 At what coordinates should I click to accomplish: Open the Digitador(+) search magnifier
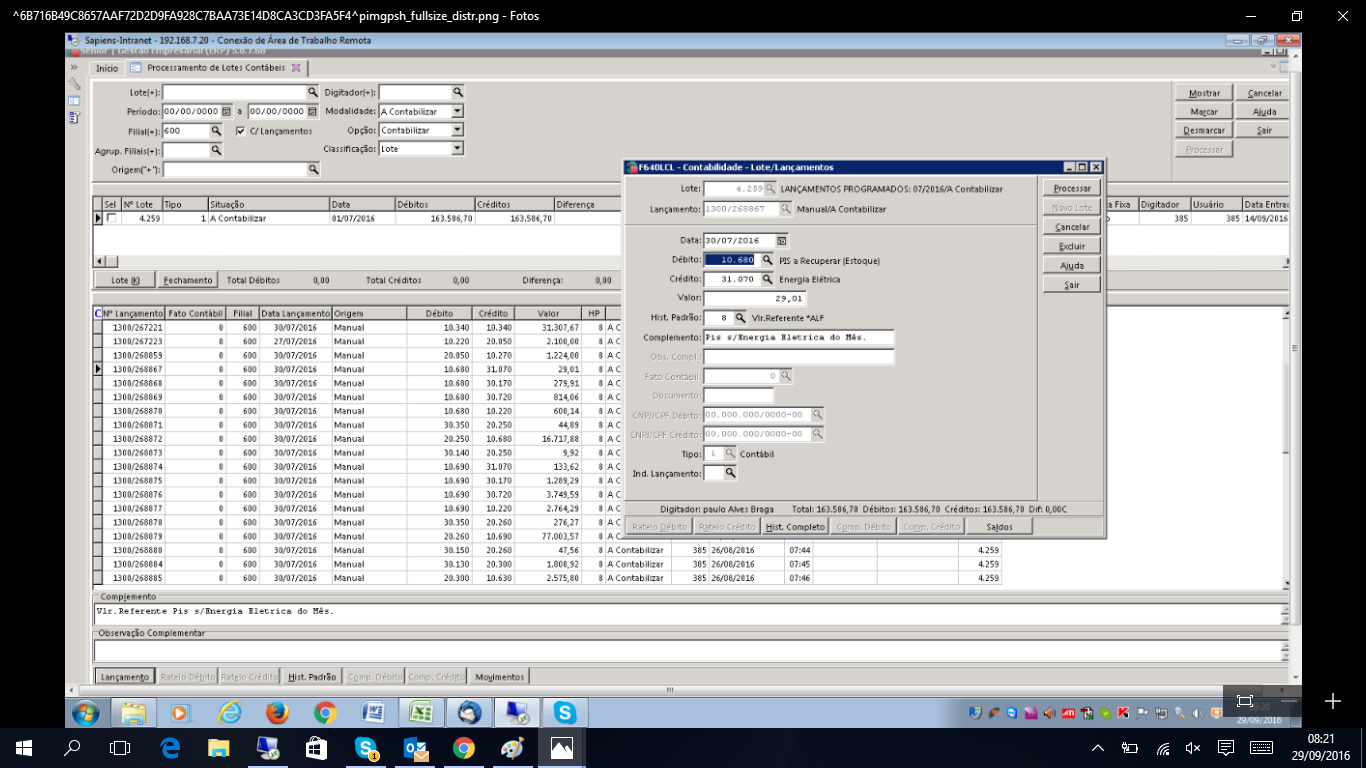point(458,92)
